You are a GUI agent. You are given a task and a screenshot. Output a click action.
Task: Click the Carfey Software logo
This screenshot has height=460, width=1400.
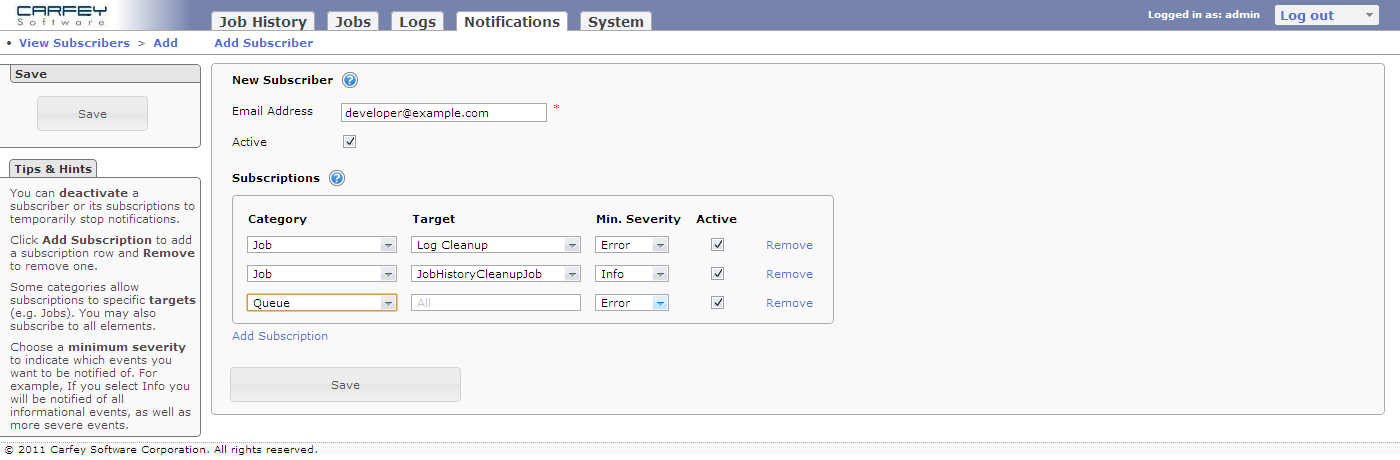pos(61,15)
